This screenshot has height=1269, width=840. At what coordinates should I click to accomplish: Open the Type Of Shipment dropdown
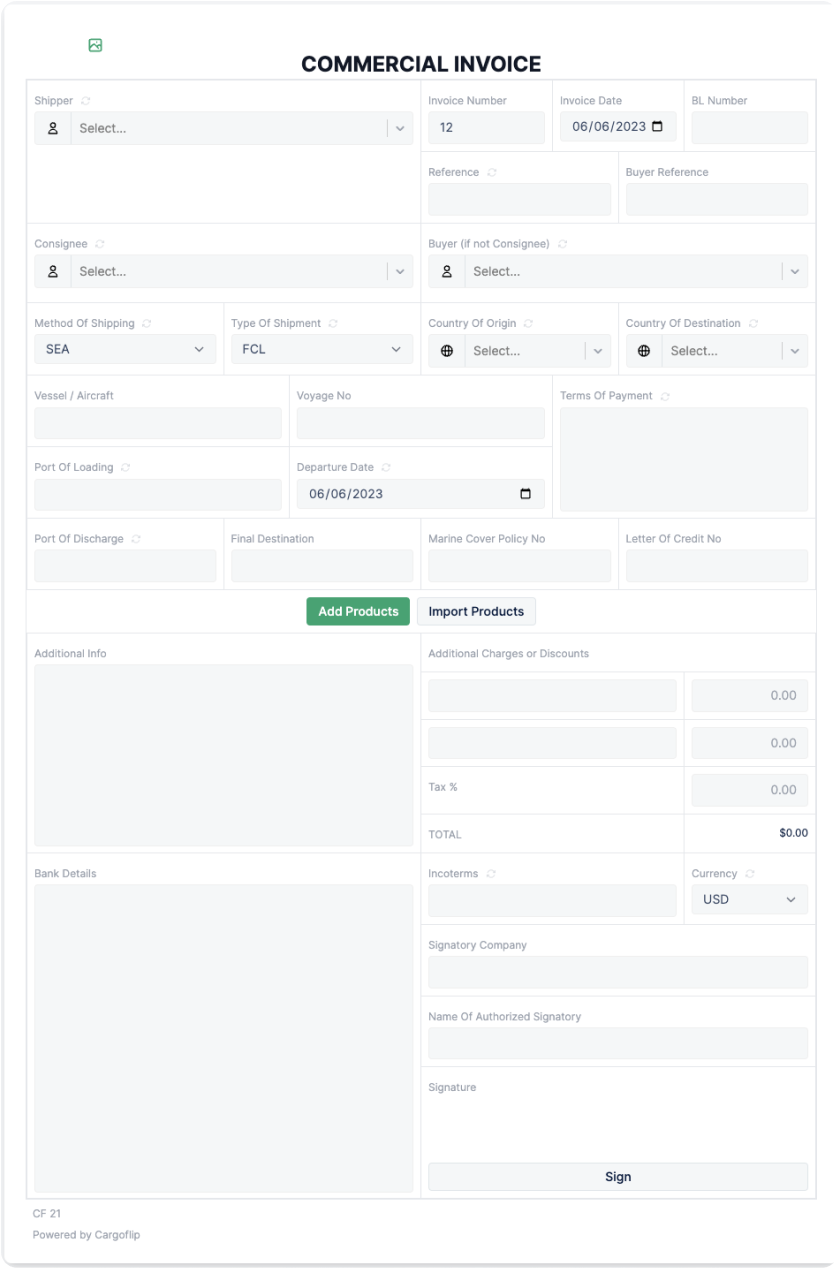(321, 349)
